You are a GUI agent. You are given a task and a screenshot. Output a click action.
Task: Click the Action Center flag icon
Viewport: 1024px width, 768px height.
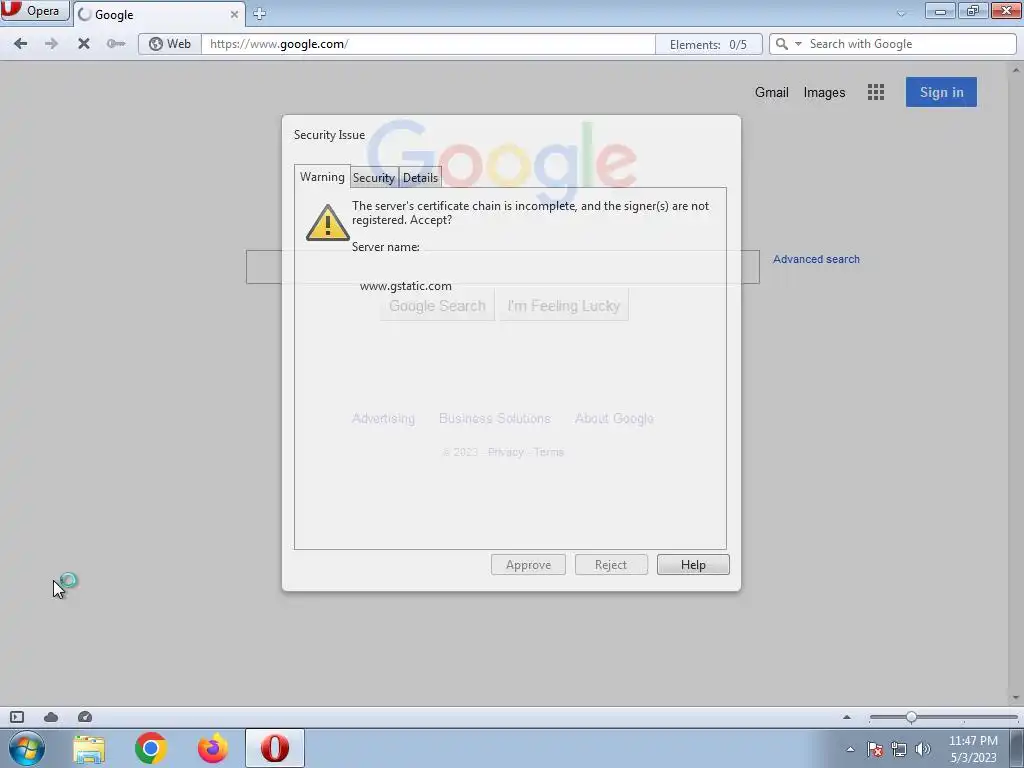(x=875, y=749)
